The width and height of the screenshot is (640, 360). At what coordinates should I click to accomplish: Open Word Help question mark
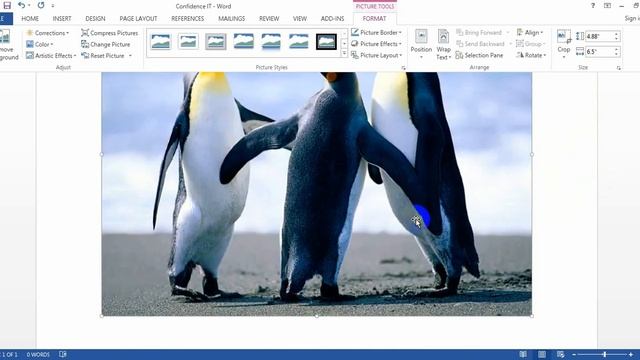tap(592, 6)
